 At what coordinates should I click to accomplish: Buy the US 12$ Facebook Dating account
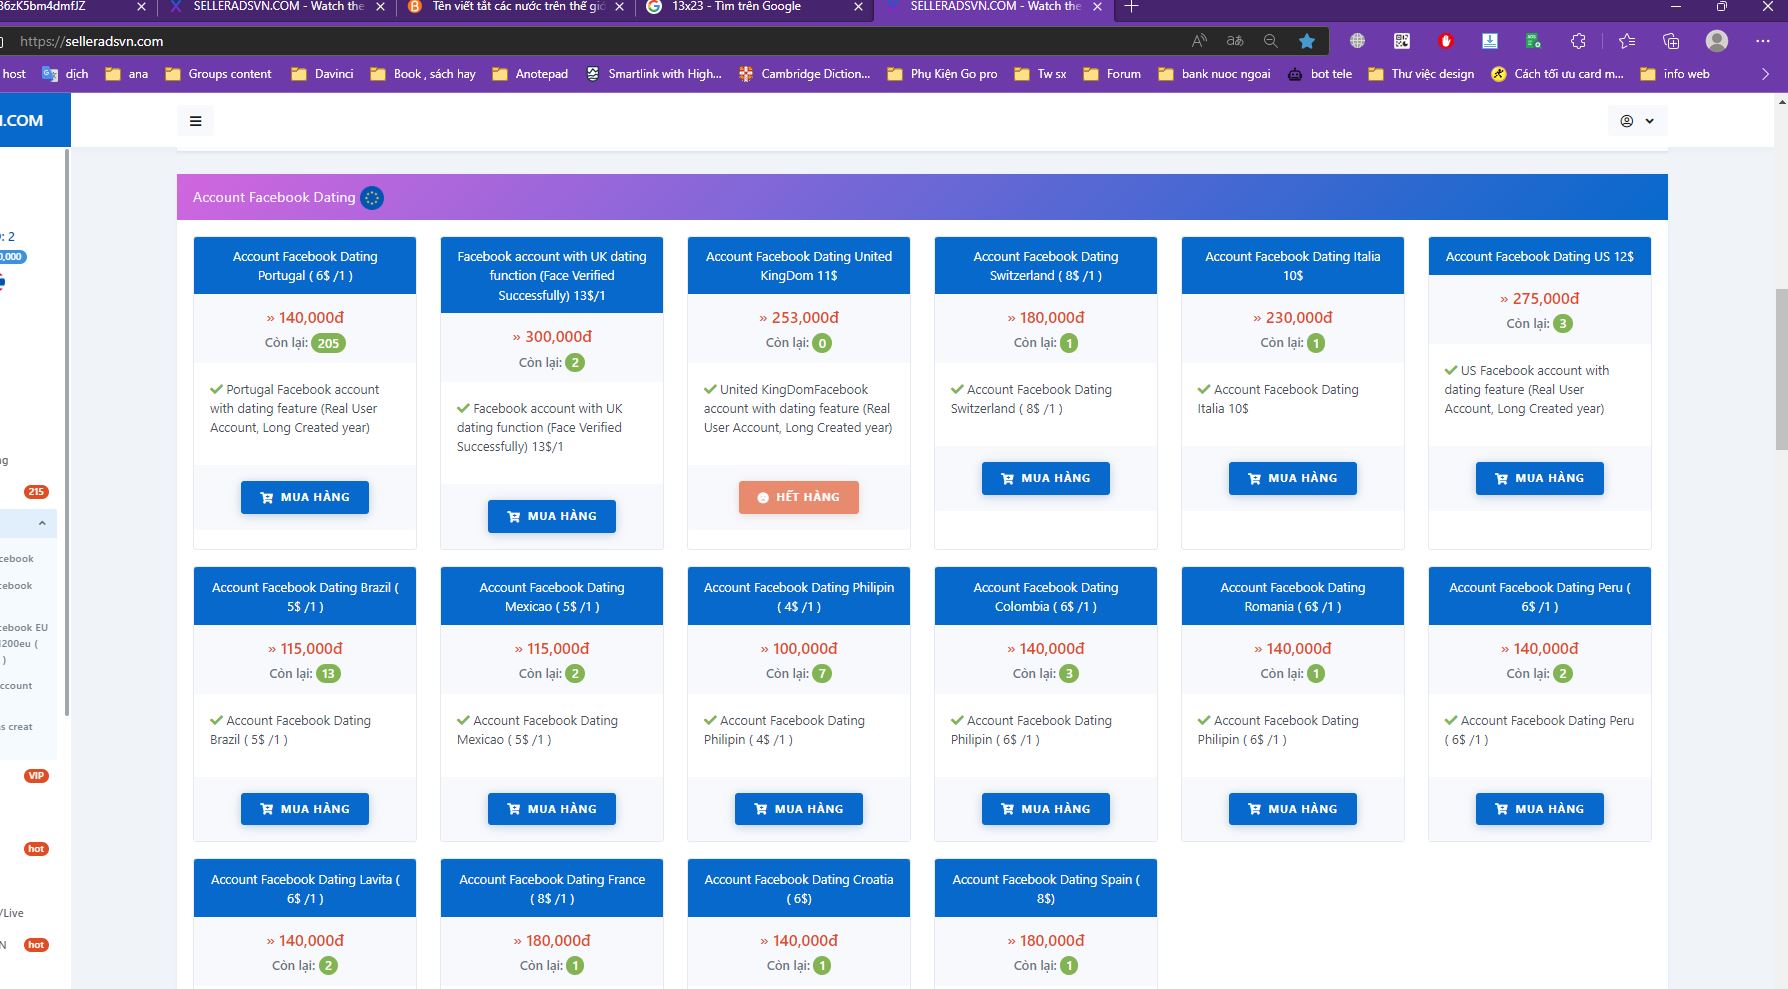[x=1540, y=478]
